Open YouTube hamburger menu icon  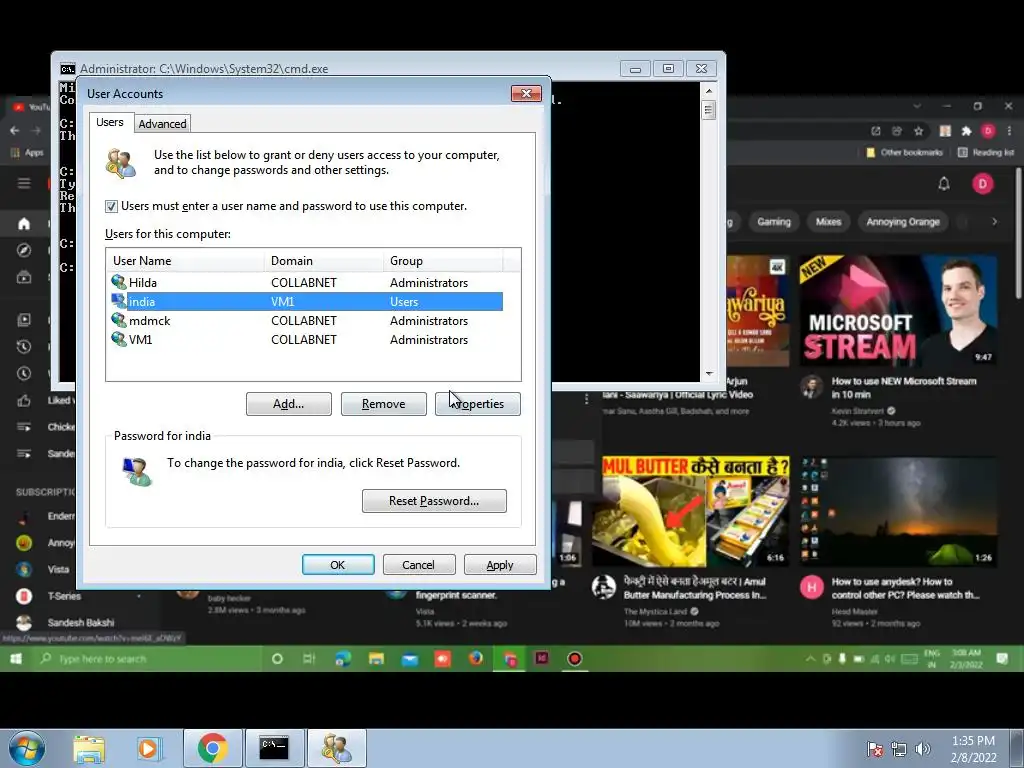(24, 183)
